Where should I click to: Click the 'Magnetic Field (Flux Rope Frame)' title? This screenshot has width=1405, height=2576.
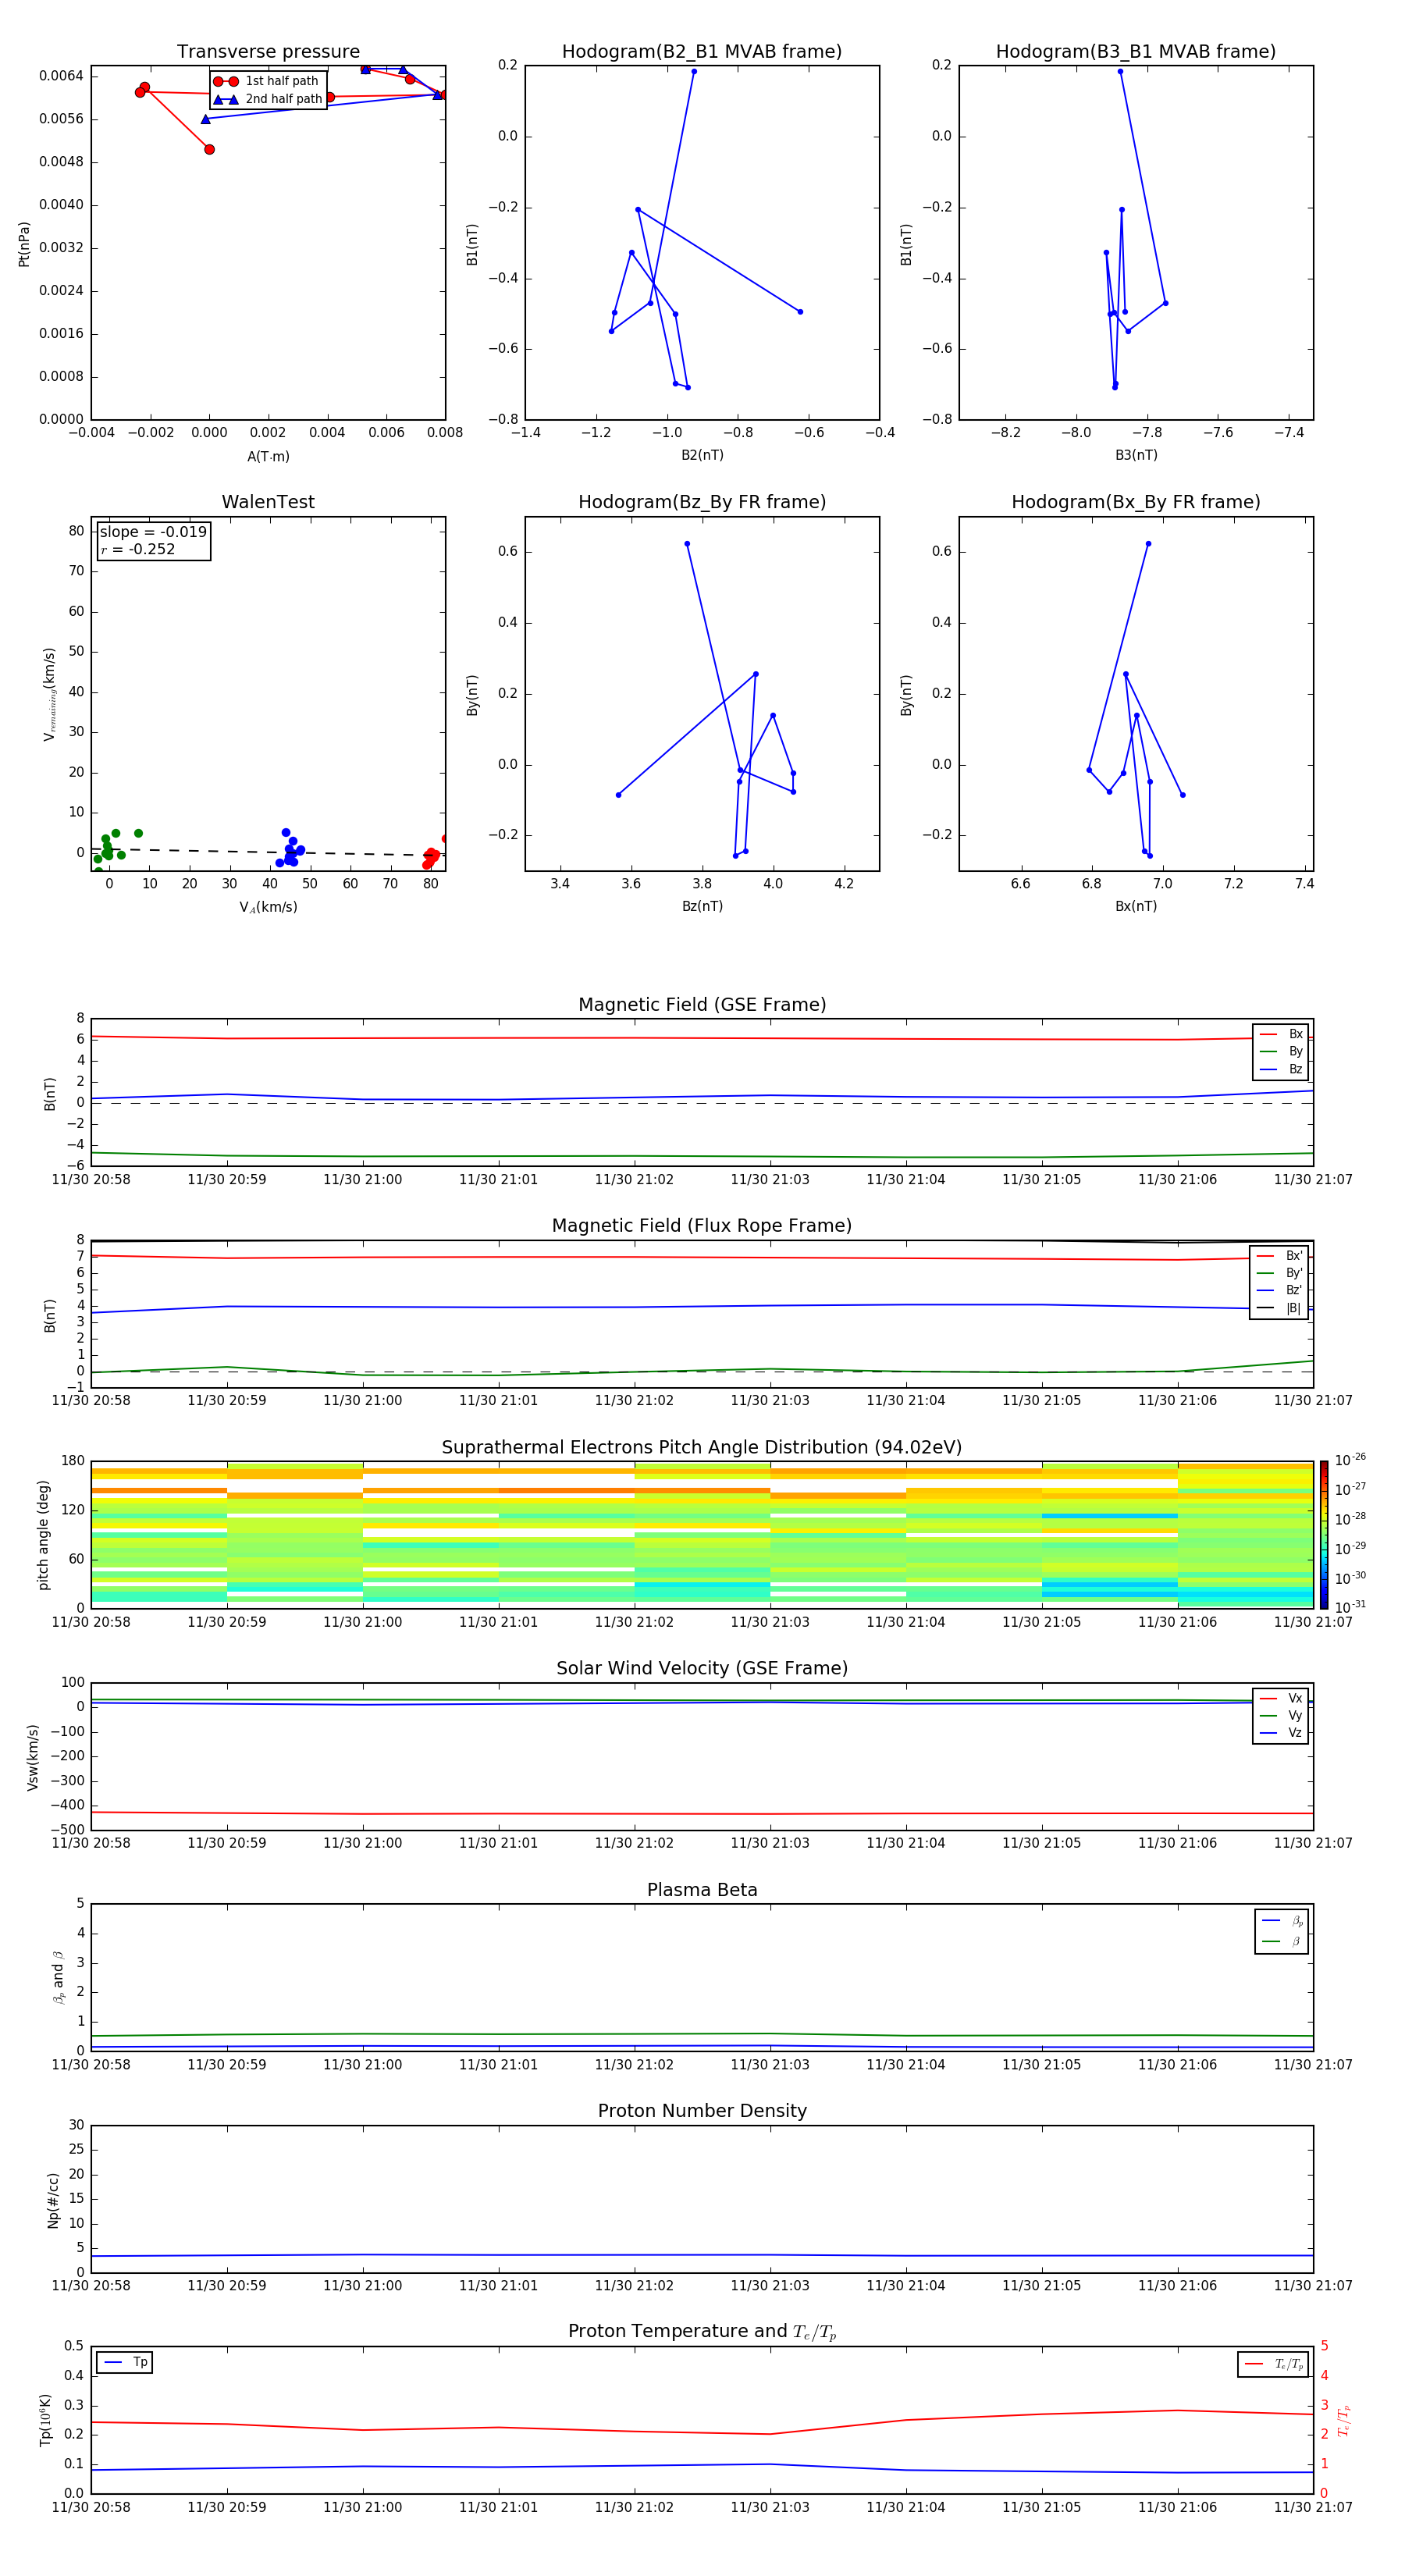(x=702, y=1225)
